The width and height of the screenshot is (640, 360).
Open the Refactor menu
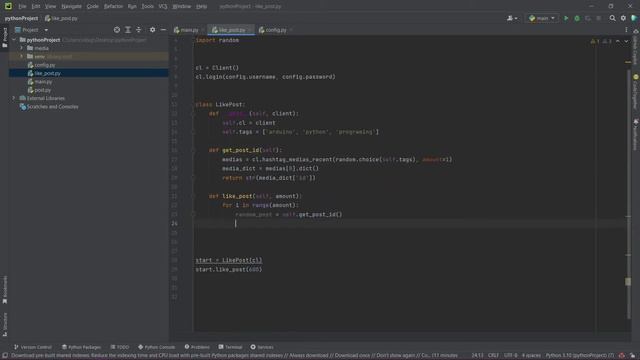click(113, 7)
